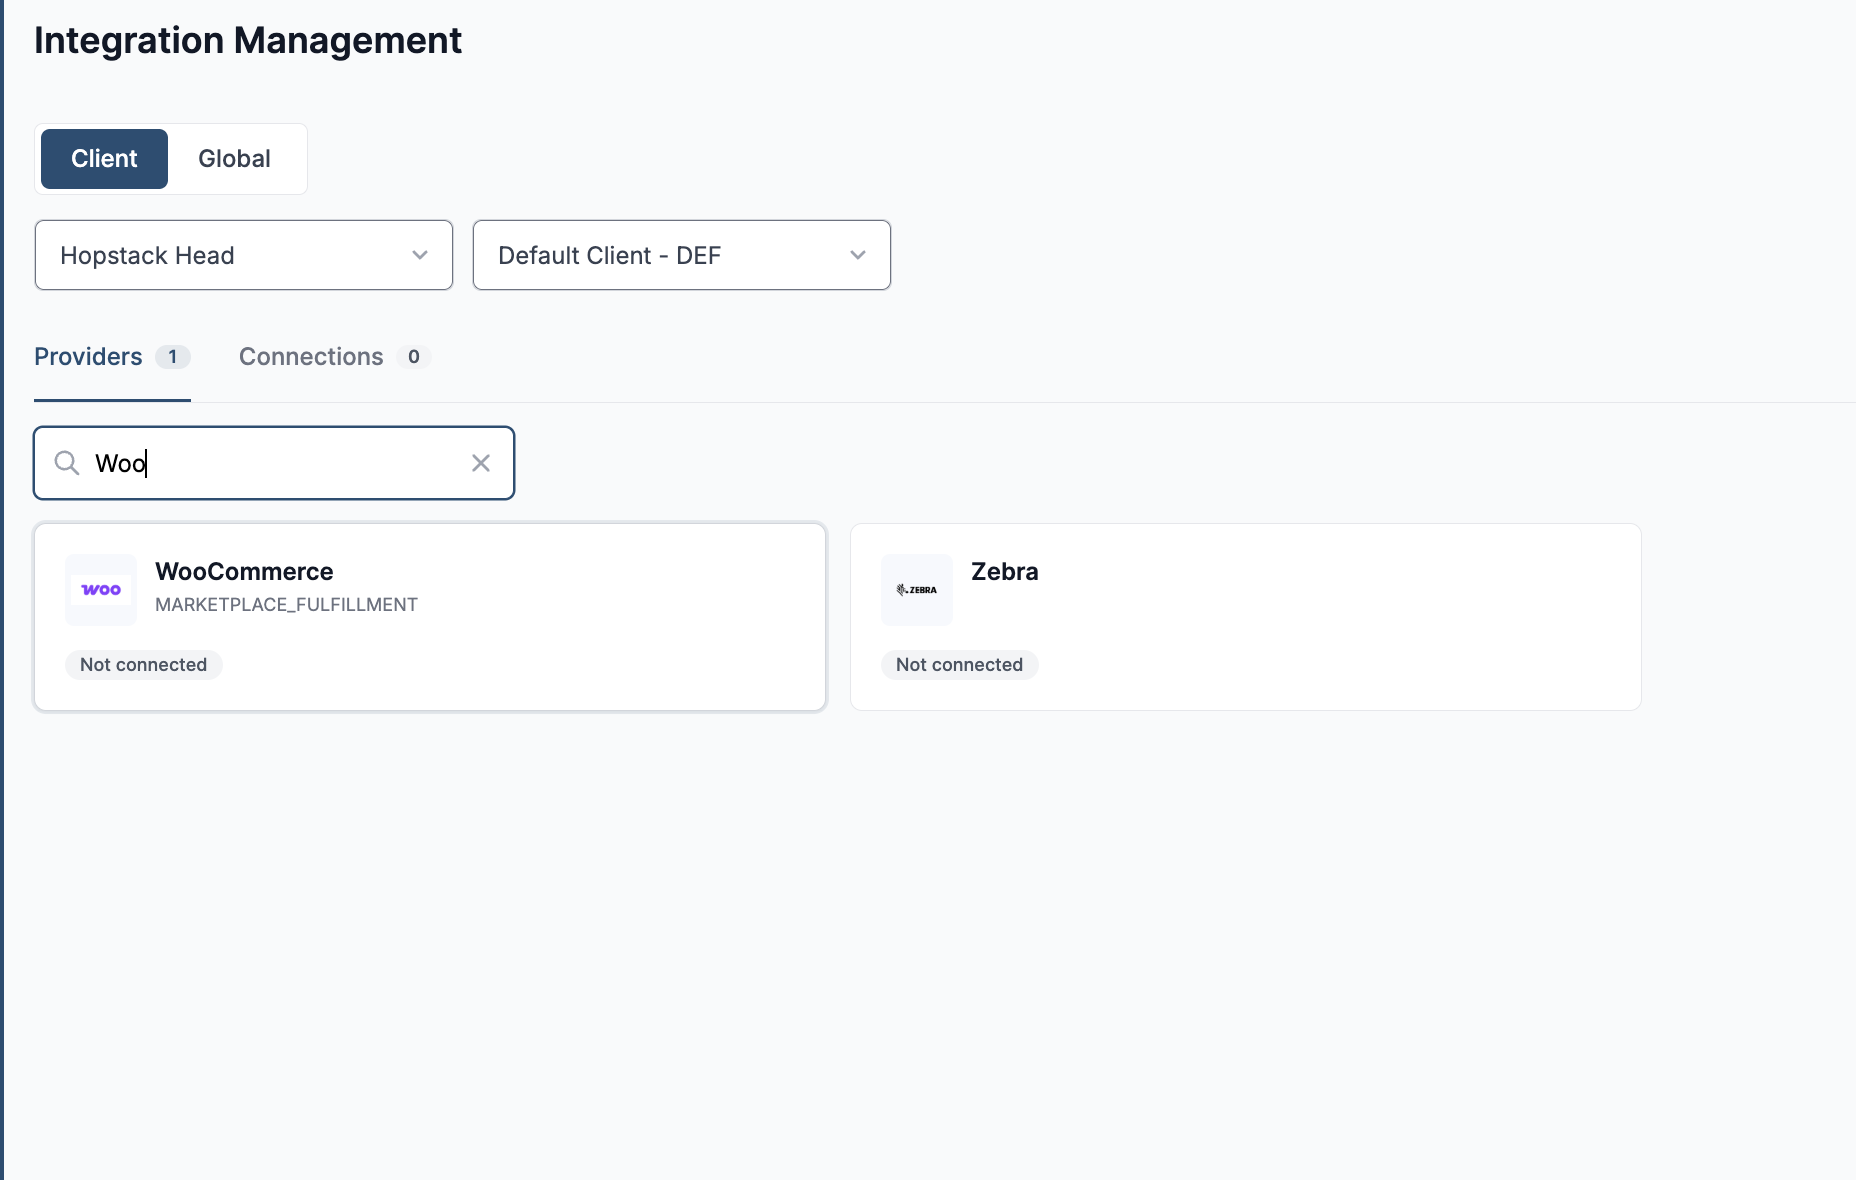Click the Integration Management heading
Image resolution: width=1856 pixels, height=1180 pixels.
click(x=248, y=41)
